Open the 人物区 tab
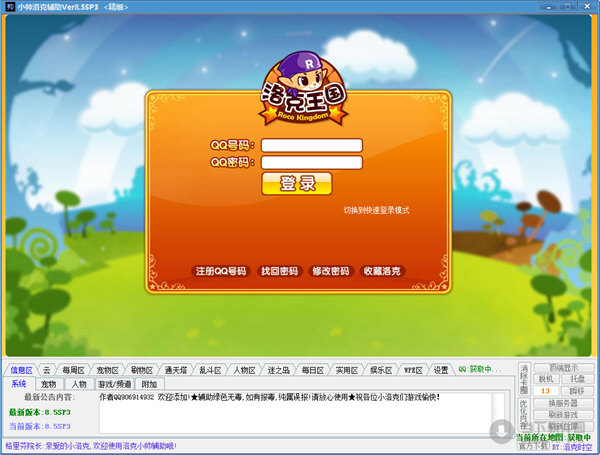 coord(244,370)
